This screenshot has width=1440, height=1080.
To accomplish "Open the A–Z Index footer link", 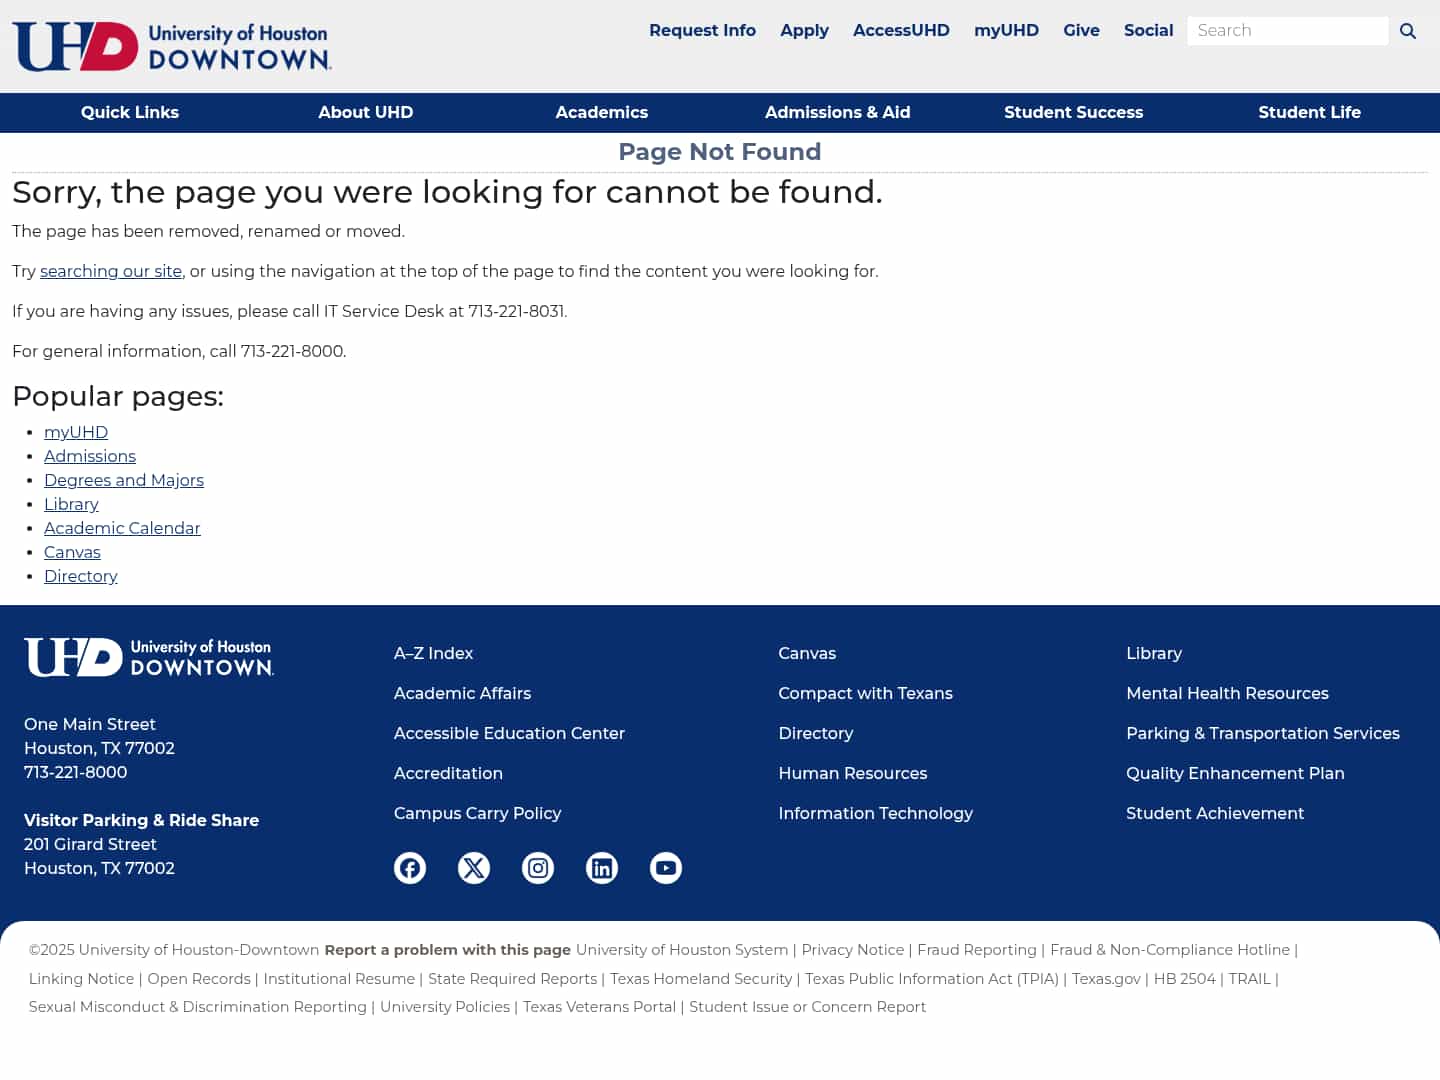I will click(433, 653).
